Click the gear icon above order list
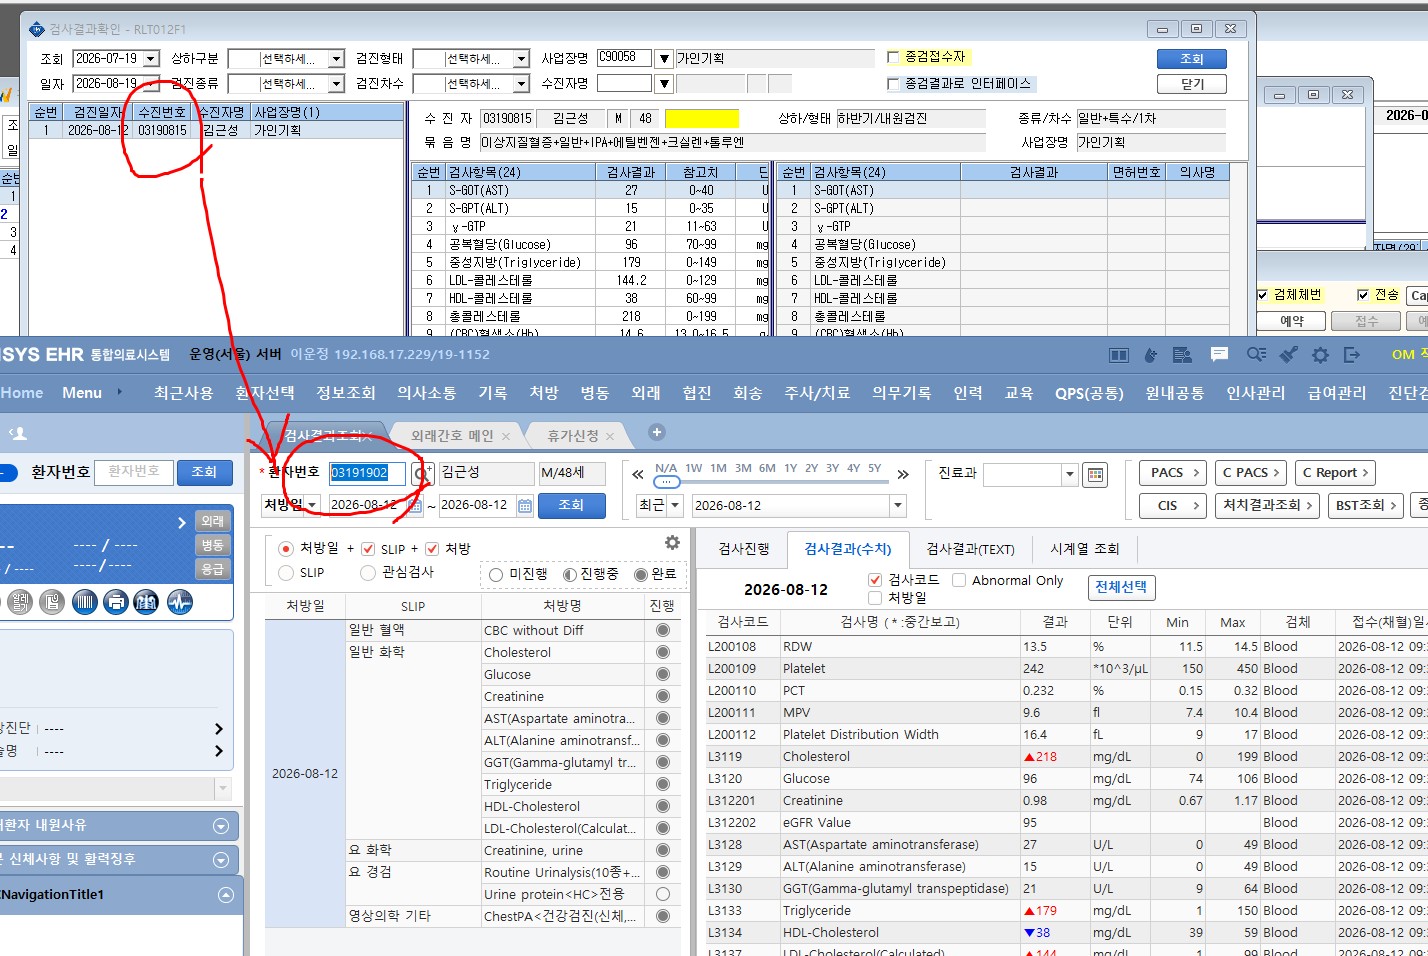Viewport: 1428px width, 956px height. tap(672, 542)
